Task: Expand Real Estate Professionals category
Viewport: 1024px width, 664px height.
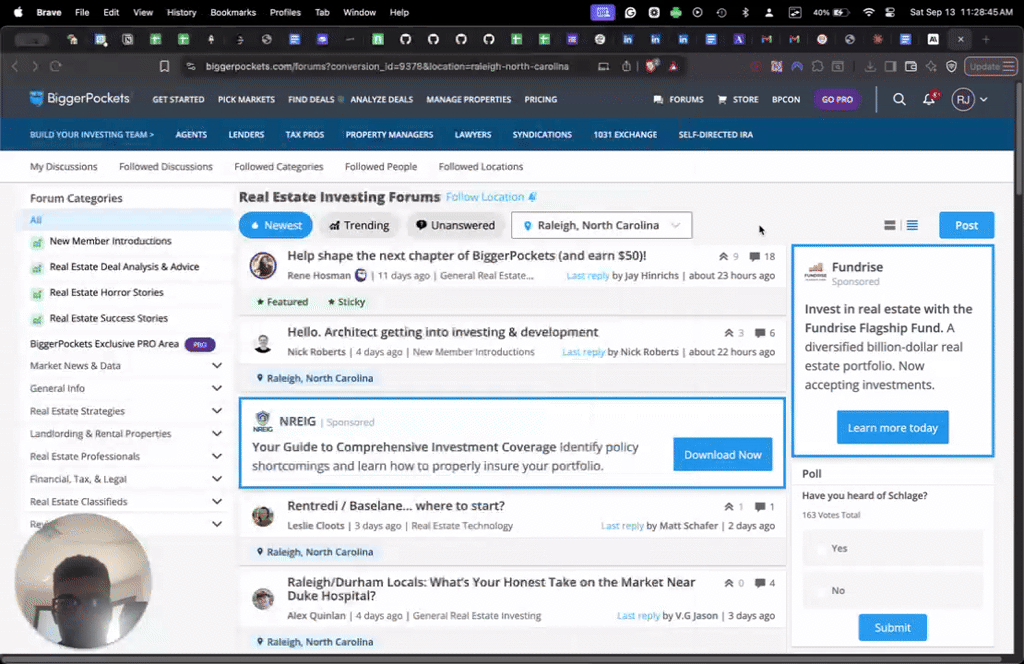Action: pyautogui.click(x=217, y=456)
